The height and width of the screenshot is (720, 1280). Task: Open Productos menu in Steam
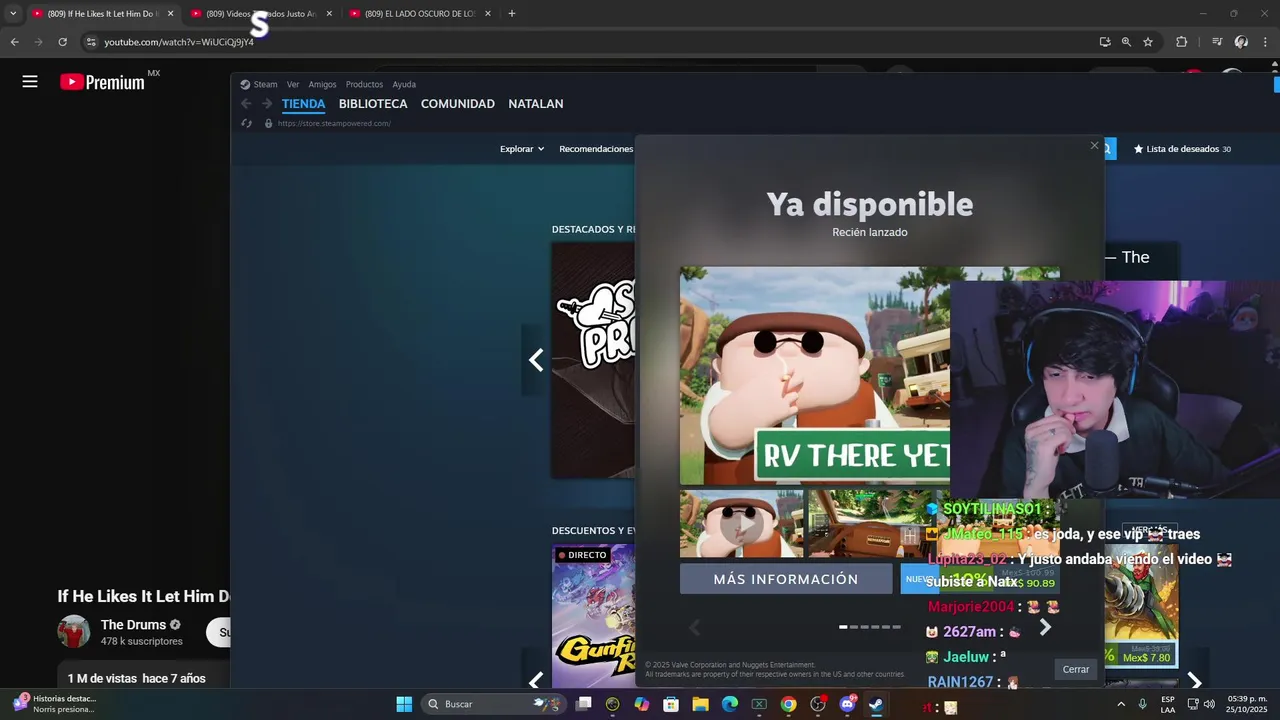[364, 85]
